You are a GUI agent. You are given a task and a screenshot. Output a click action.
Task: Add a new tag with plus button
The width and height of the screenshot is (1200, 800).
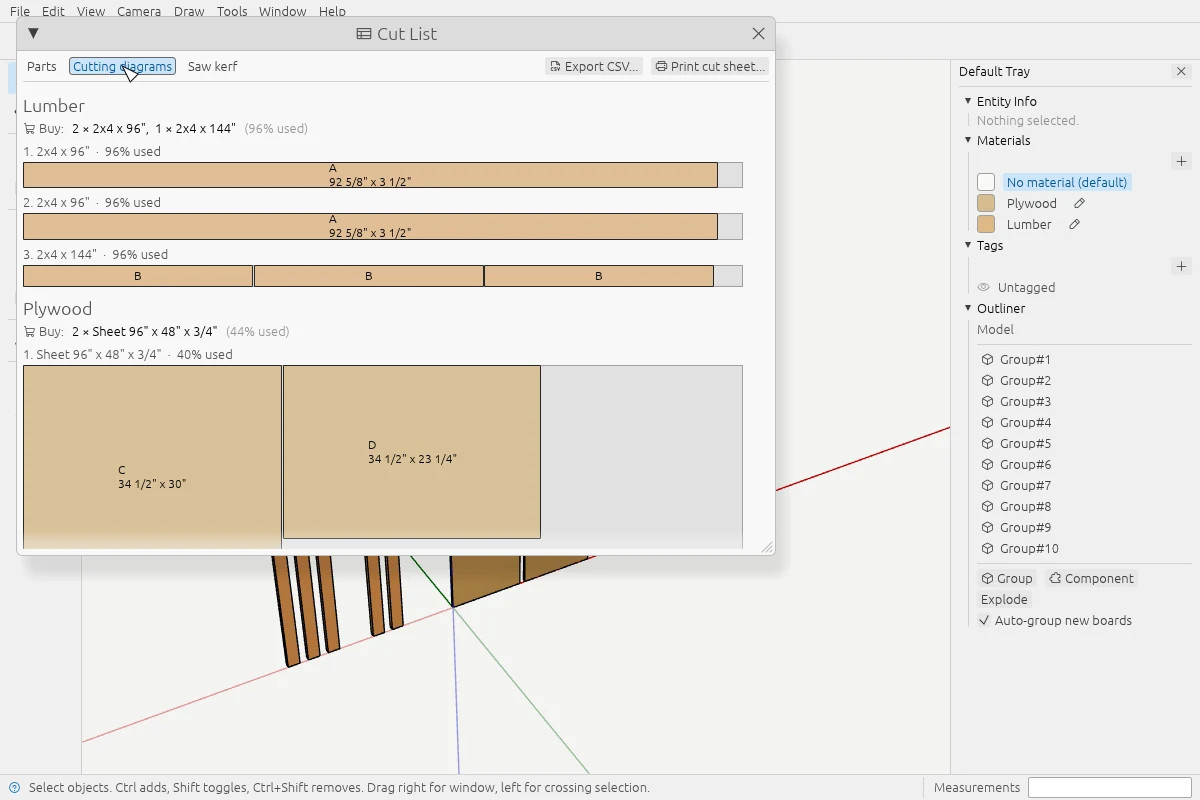[1181, 266]
